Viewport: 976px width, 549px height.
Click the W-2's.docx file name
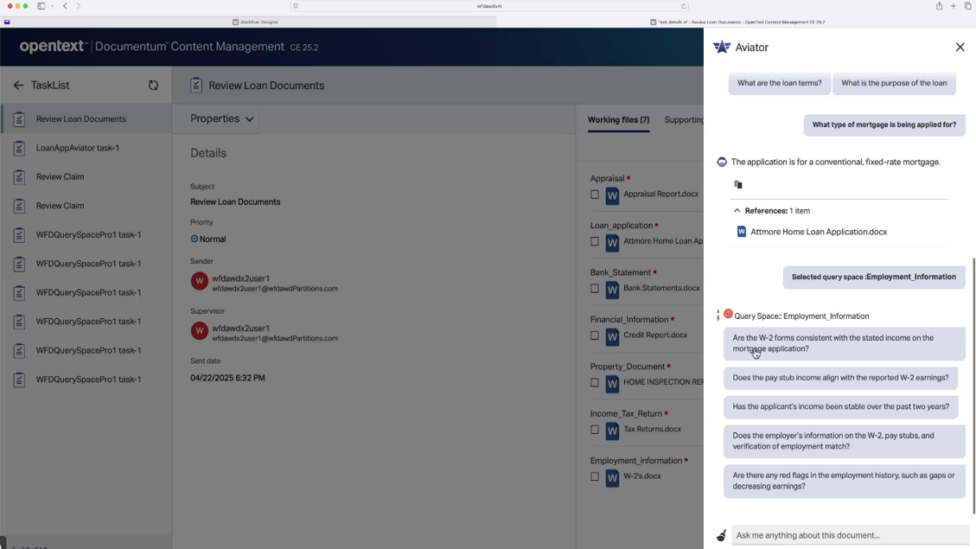tap(642, 476)
